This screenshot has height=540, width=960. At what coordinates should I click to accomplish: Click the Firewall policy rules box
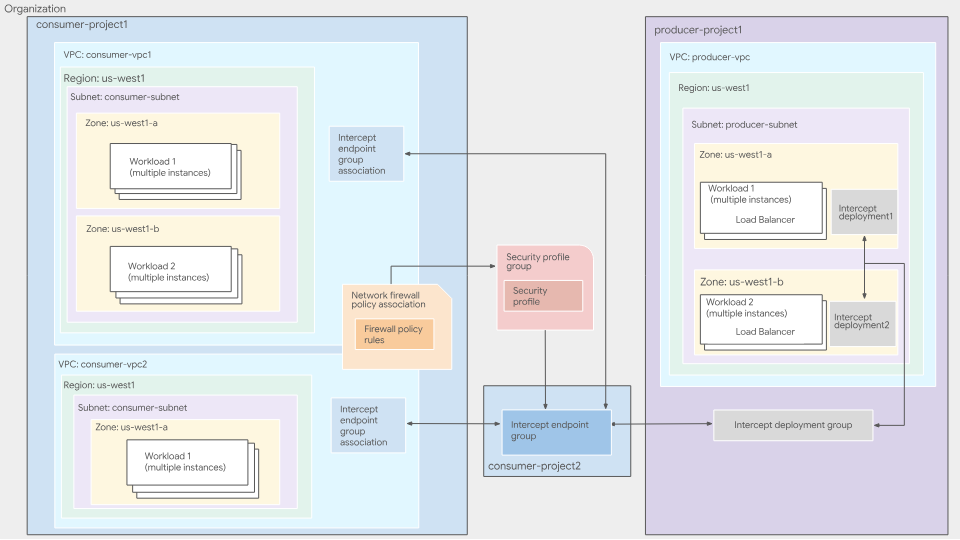pos(394,334)
